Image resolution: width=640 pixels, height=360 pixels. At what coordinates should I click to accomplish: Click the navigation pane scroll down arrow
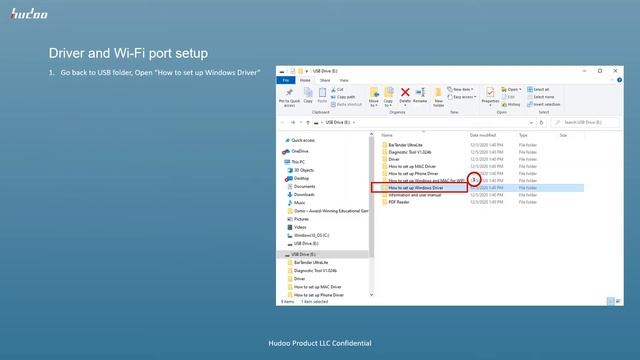tap(371, 295)
